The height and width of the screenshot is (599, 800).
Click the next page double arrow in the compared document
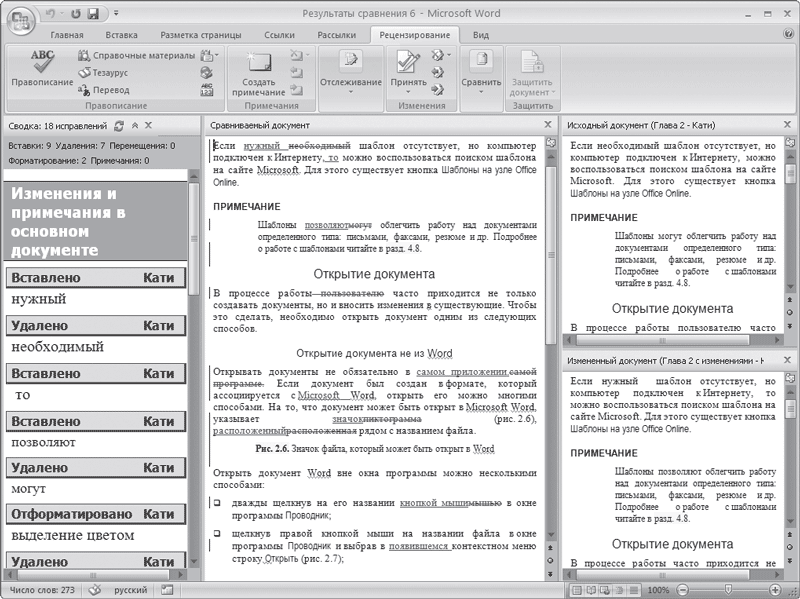click(x=551, y=573)
